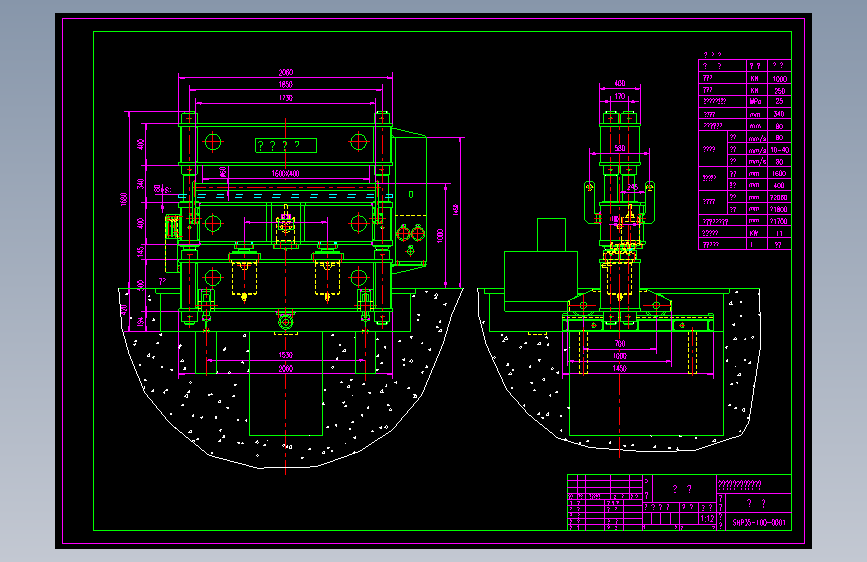Select the 580 dimension in side view
This screenshot has width=867, height=562.
620,148
